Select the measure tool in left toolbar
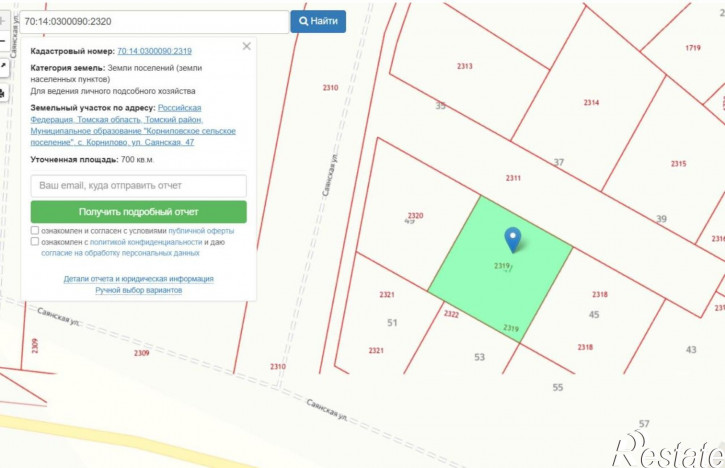The height and width of the screenshot is (468, 725). (3, 67)
